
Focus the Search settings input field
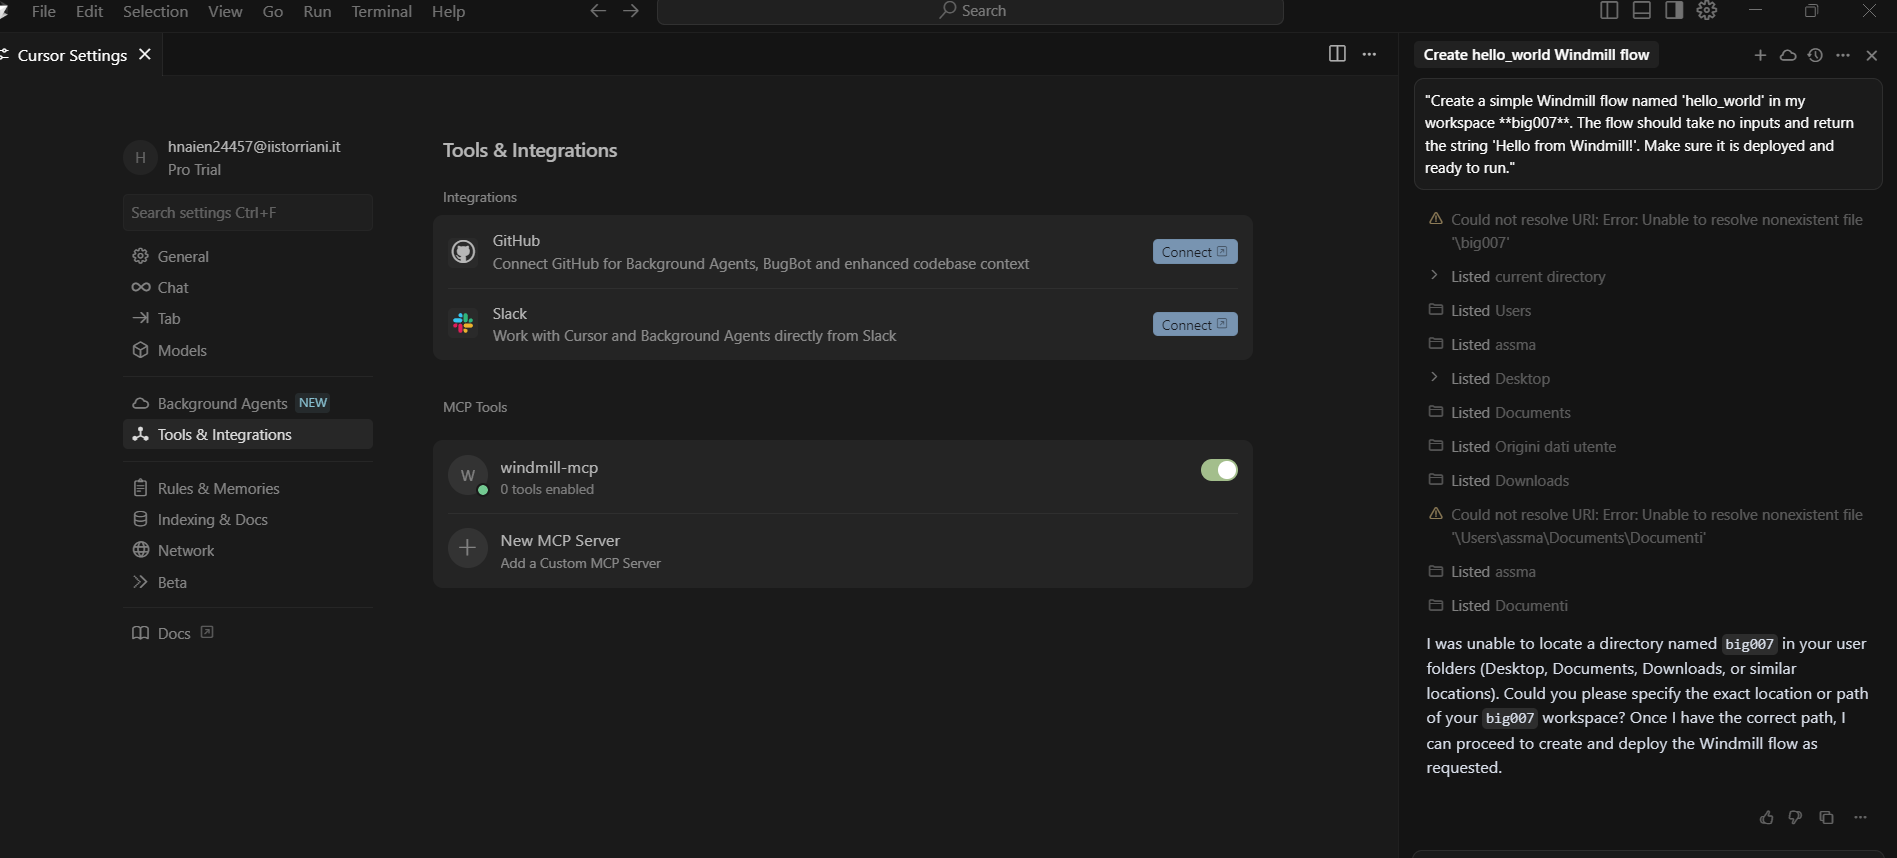pyautogui.click(x=248, y=212)
